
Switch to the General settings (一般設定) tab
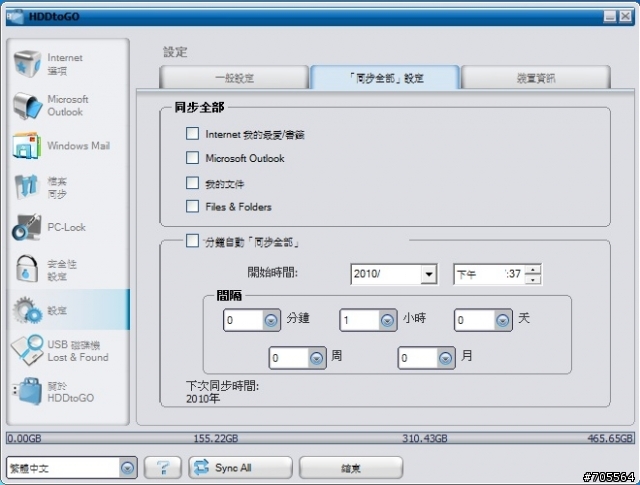click(x=234, y=78)
